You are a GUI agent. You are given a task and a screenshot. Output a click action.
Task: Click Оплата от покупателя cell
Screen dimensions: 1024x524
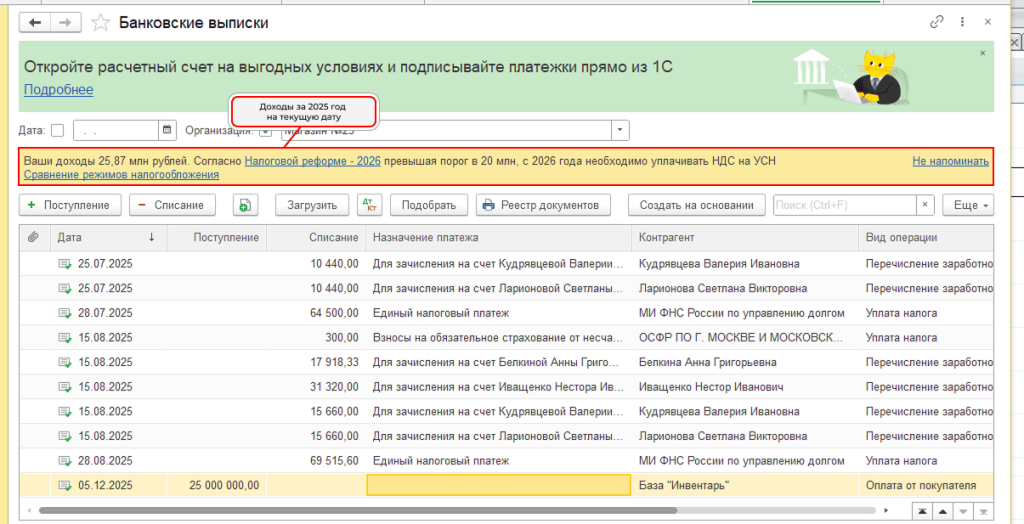(926, 485)
